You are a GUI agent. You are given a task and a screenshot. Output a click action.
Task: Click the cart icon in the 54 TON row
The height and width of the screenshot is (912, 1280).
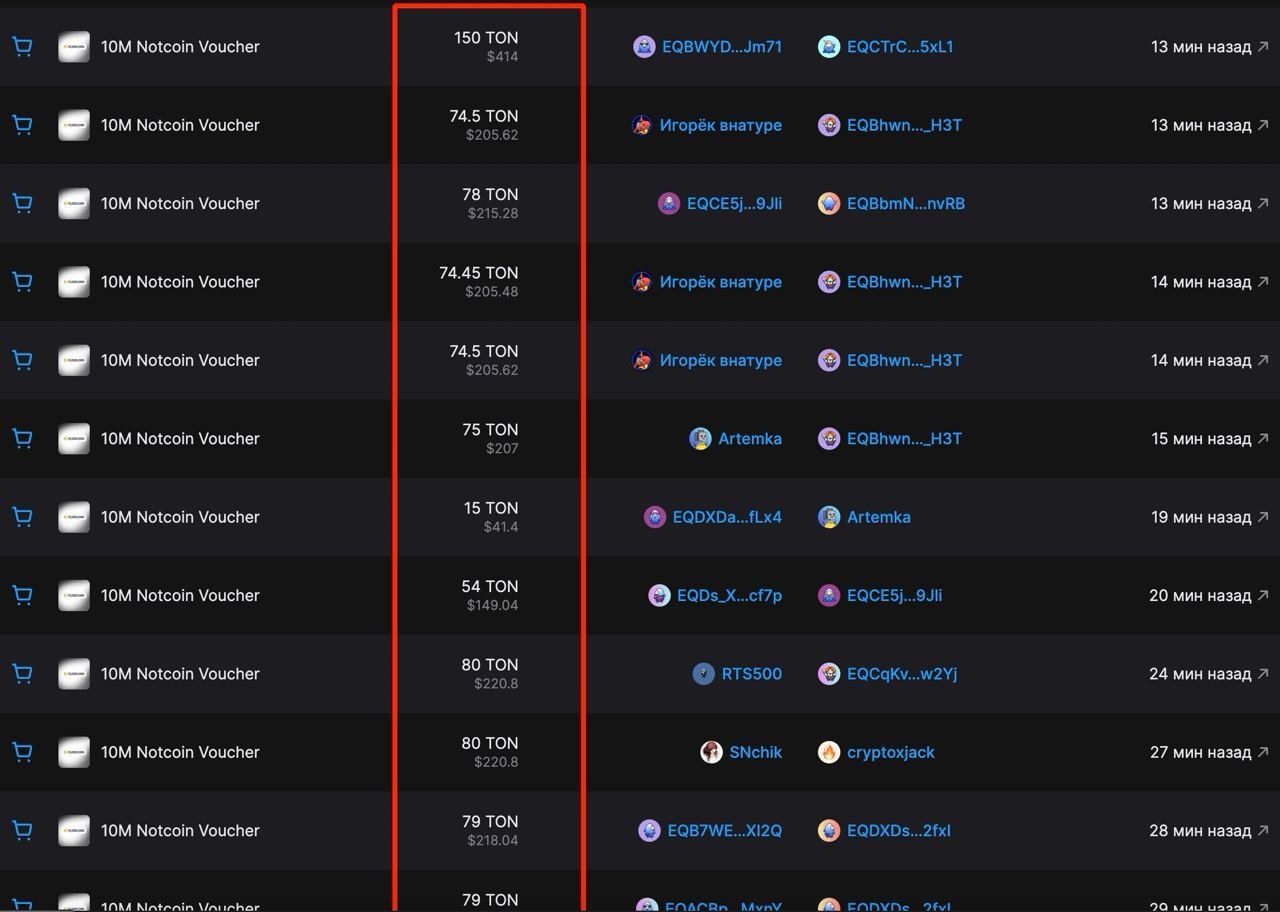[22, 596]
